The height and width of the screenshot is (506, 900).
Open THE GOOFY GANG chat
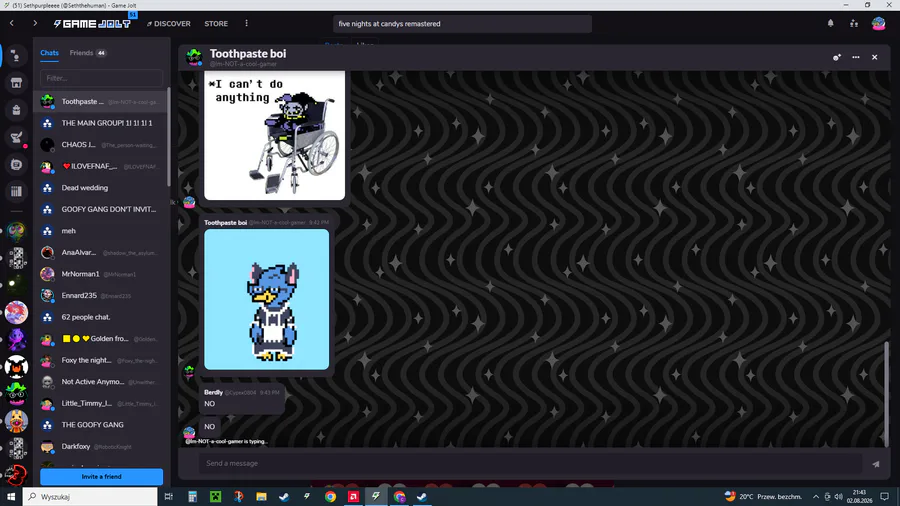(x=100, y=425)
